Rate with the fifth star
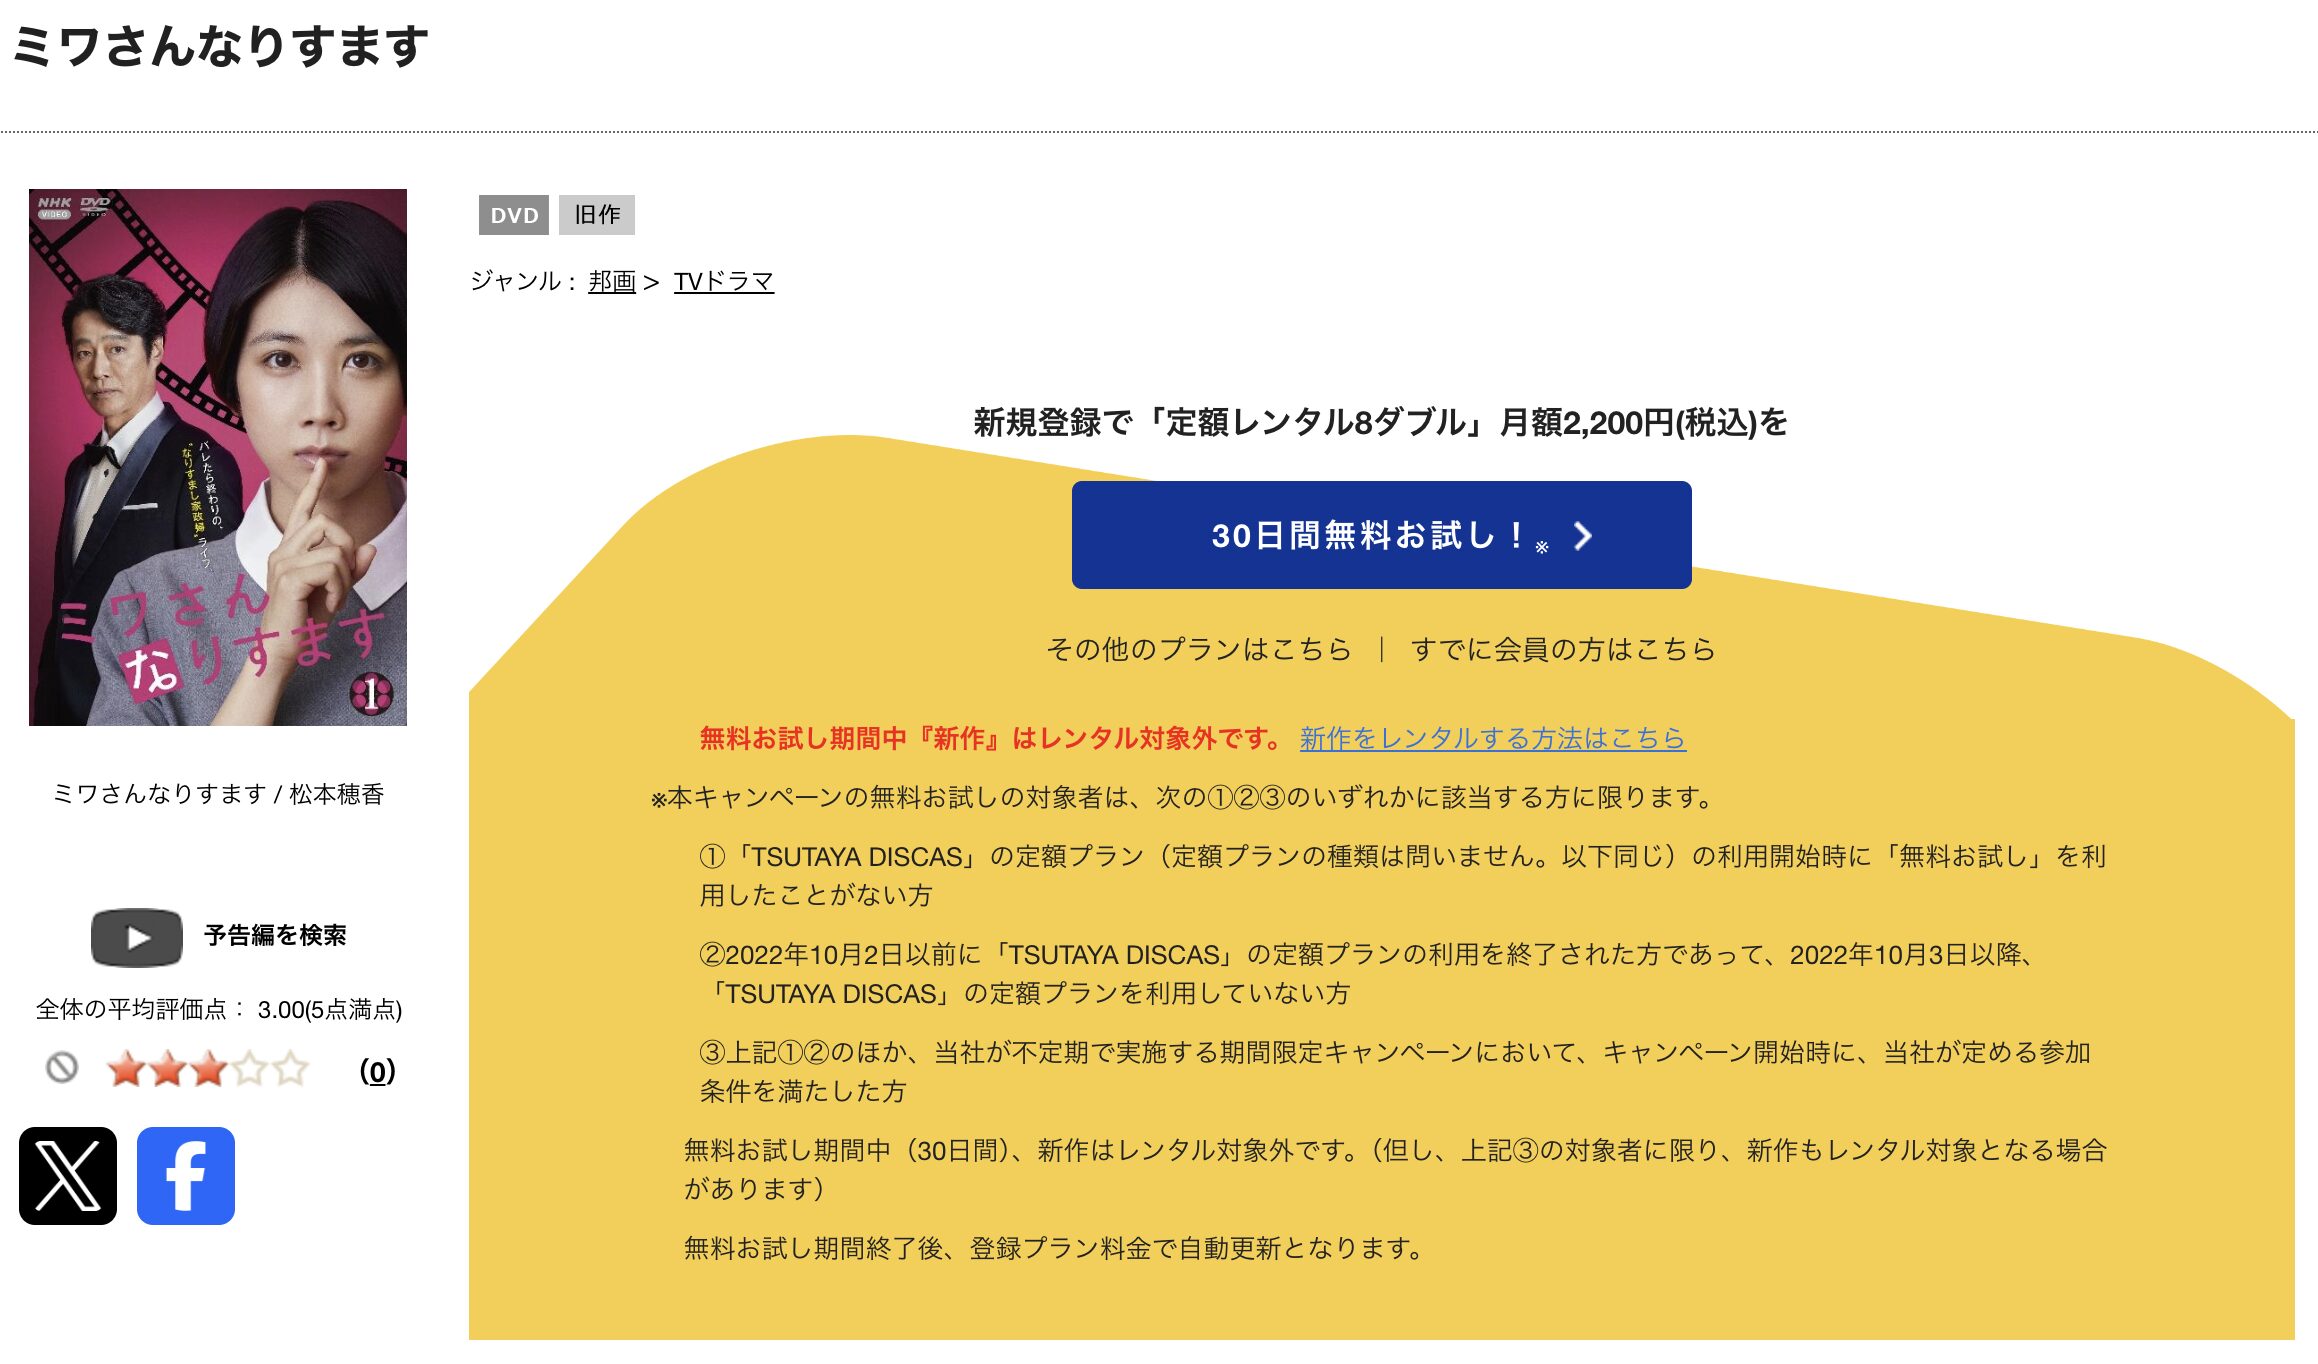The image size is (2318, 1364). point(290,1069)
